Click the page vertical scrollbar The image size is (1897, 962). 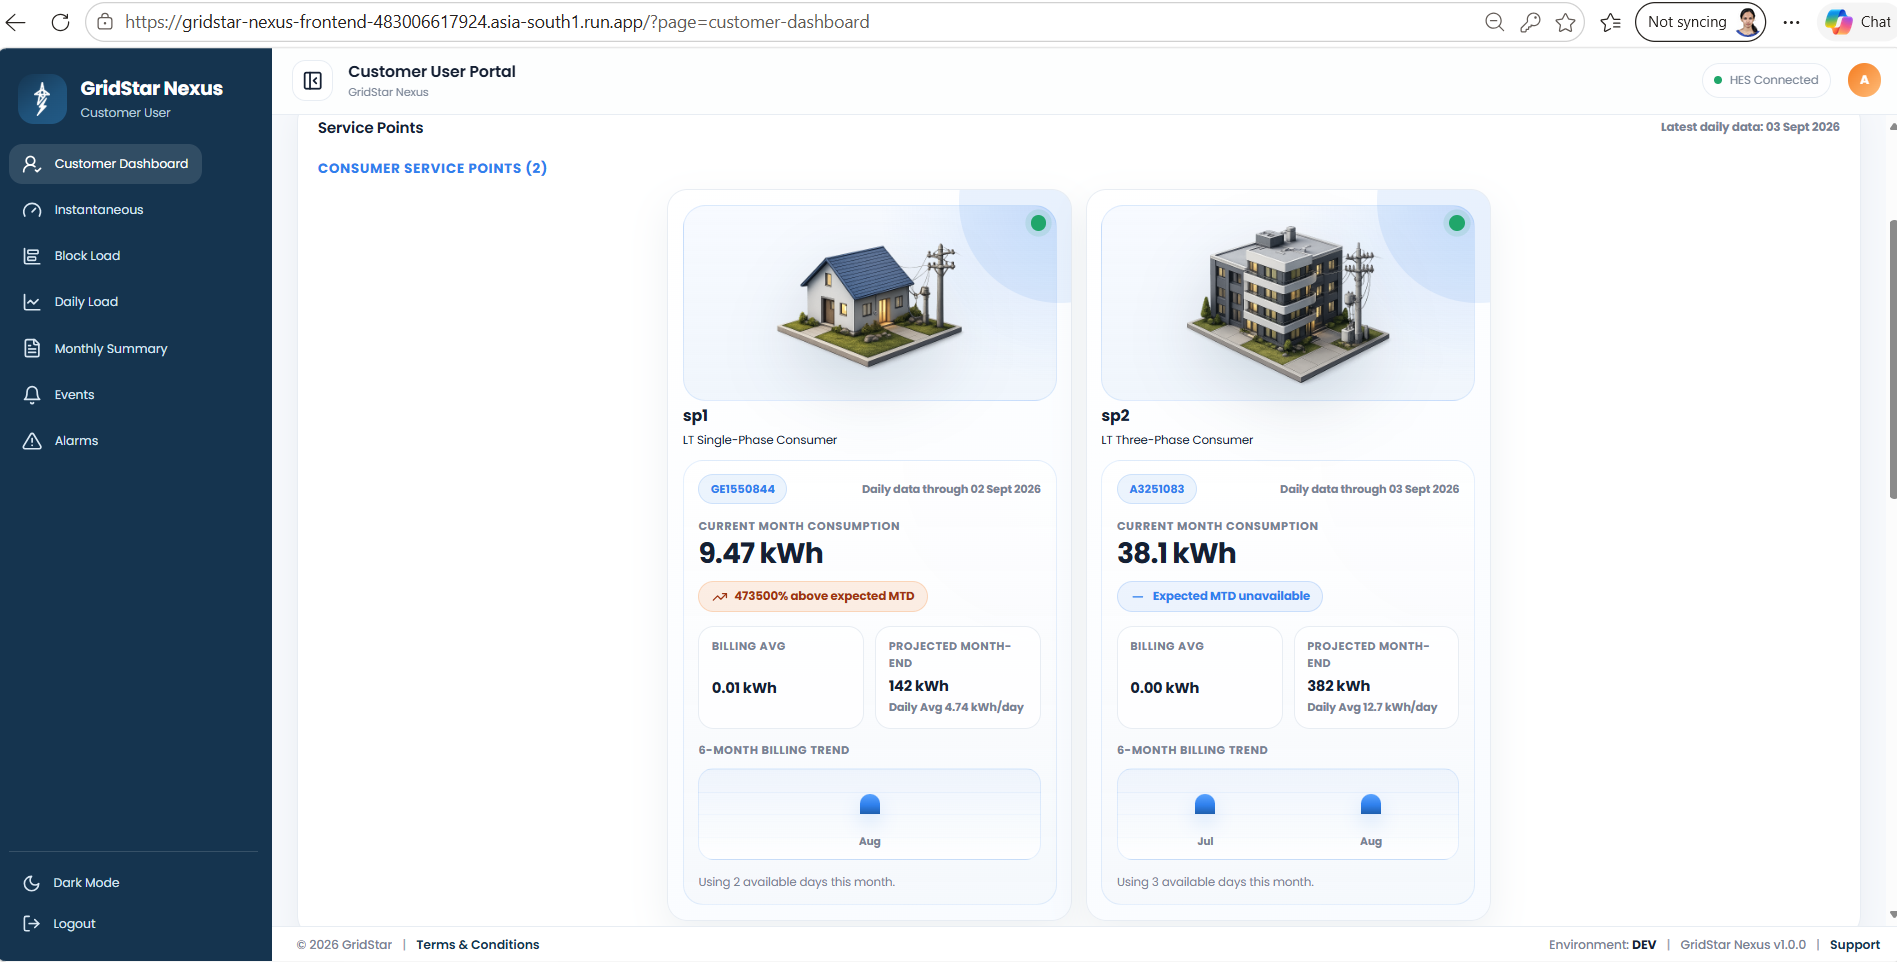[x=1892, y=360]
